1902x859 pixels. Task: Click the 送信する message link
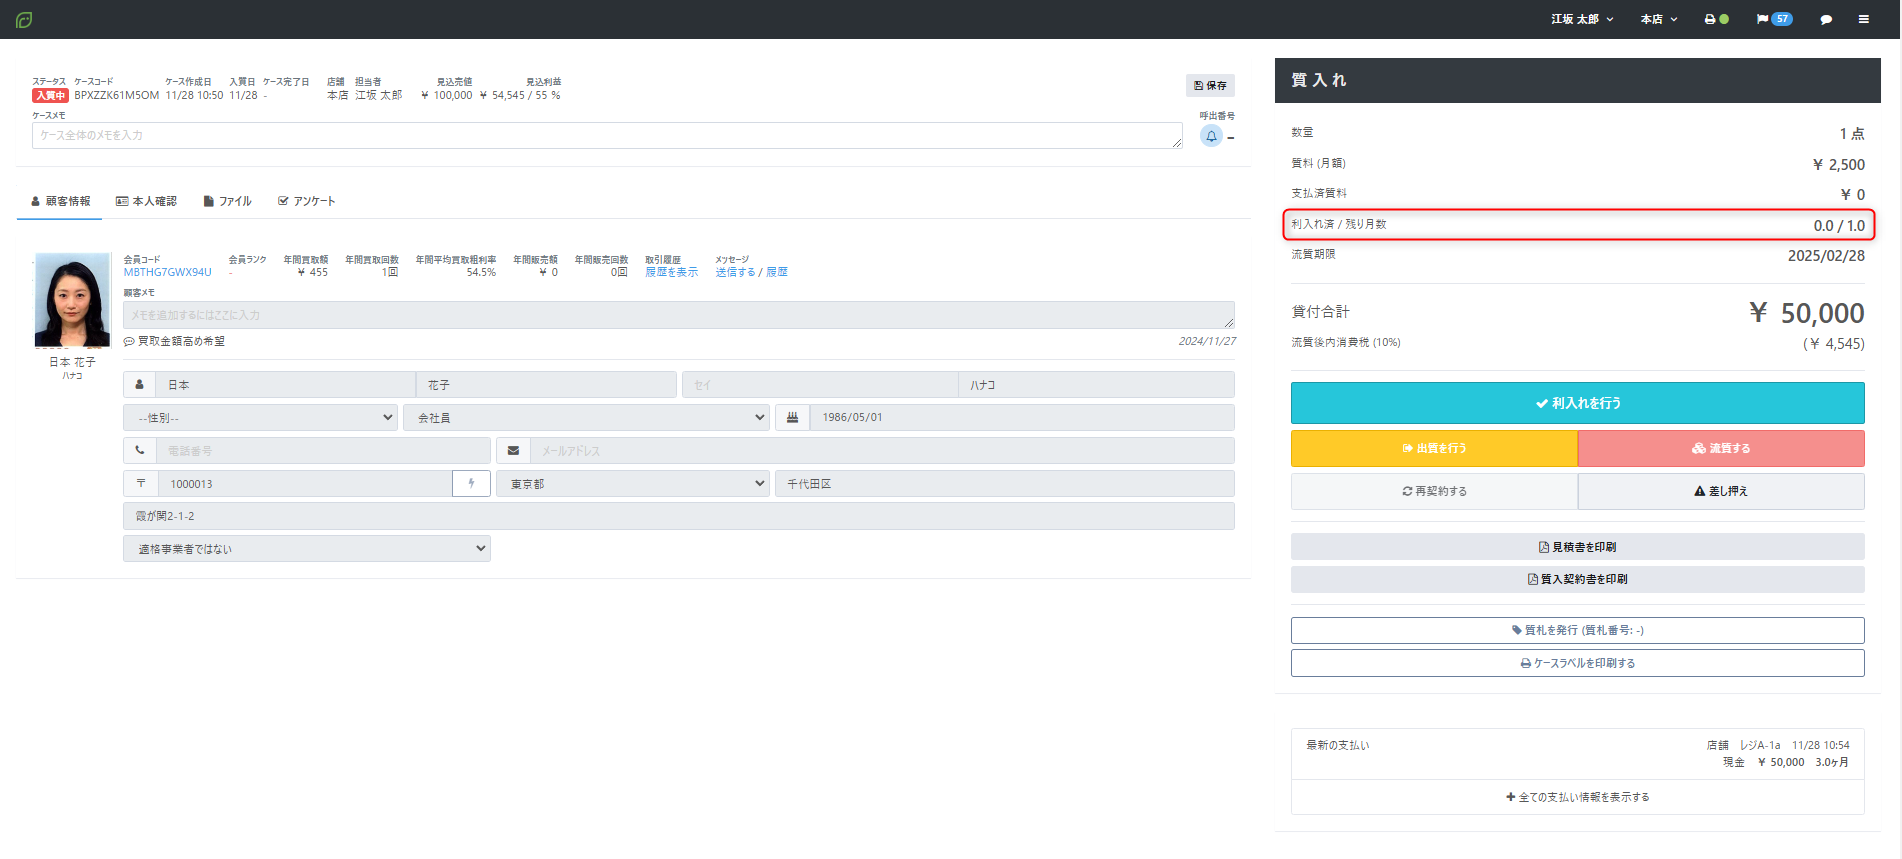[735, 272]
